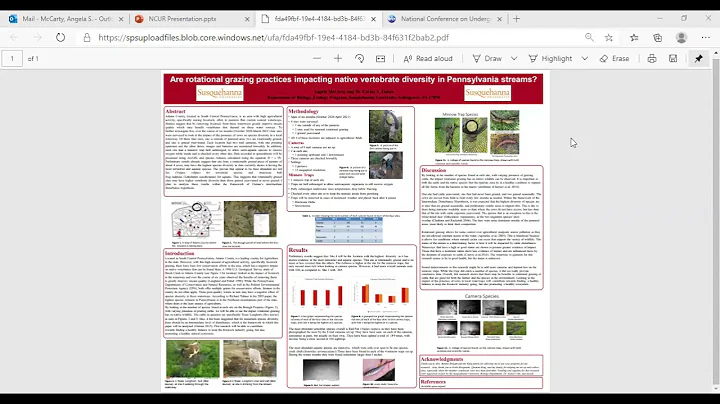720x404 pixels.
Task: Rotate the PDF page
Action: pos(360,59)
